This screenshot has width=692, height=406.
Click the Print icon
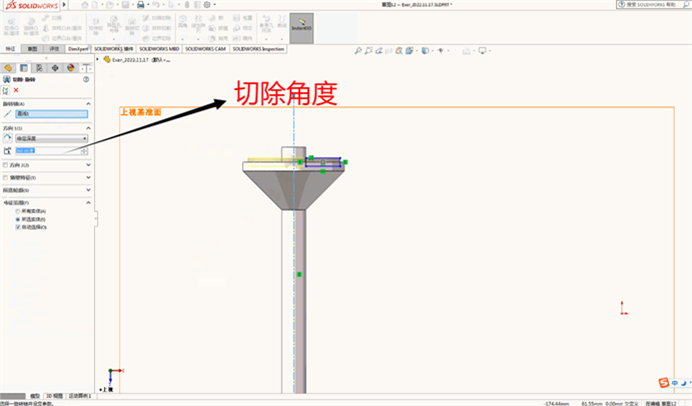point(140,5)
